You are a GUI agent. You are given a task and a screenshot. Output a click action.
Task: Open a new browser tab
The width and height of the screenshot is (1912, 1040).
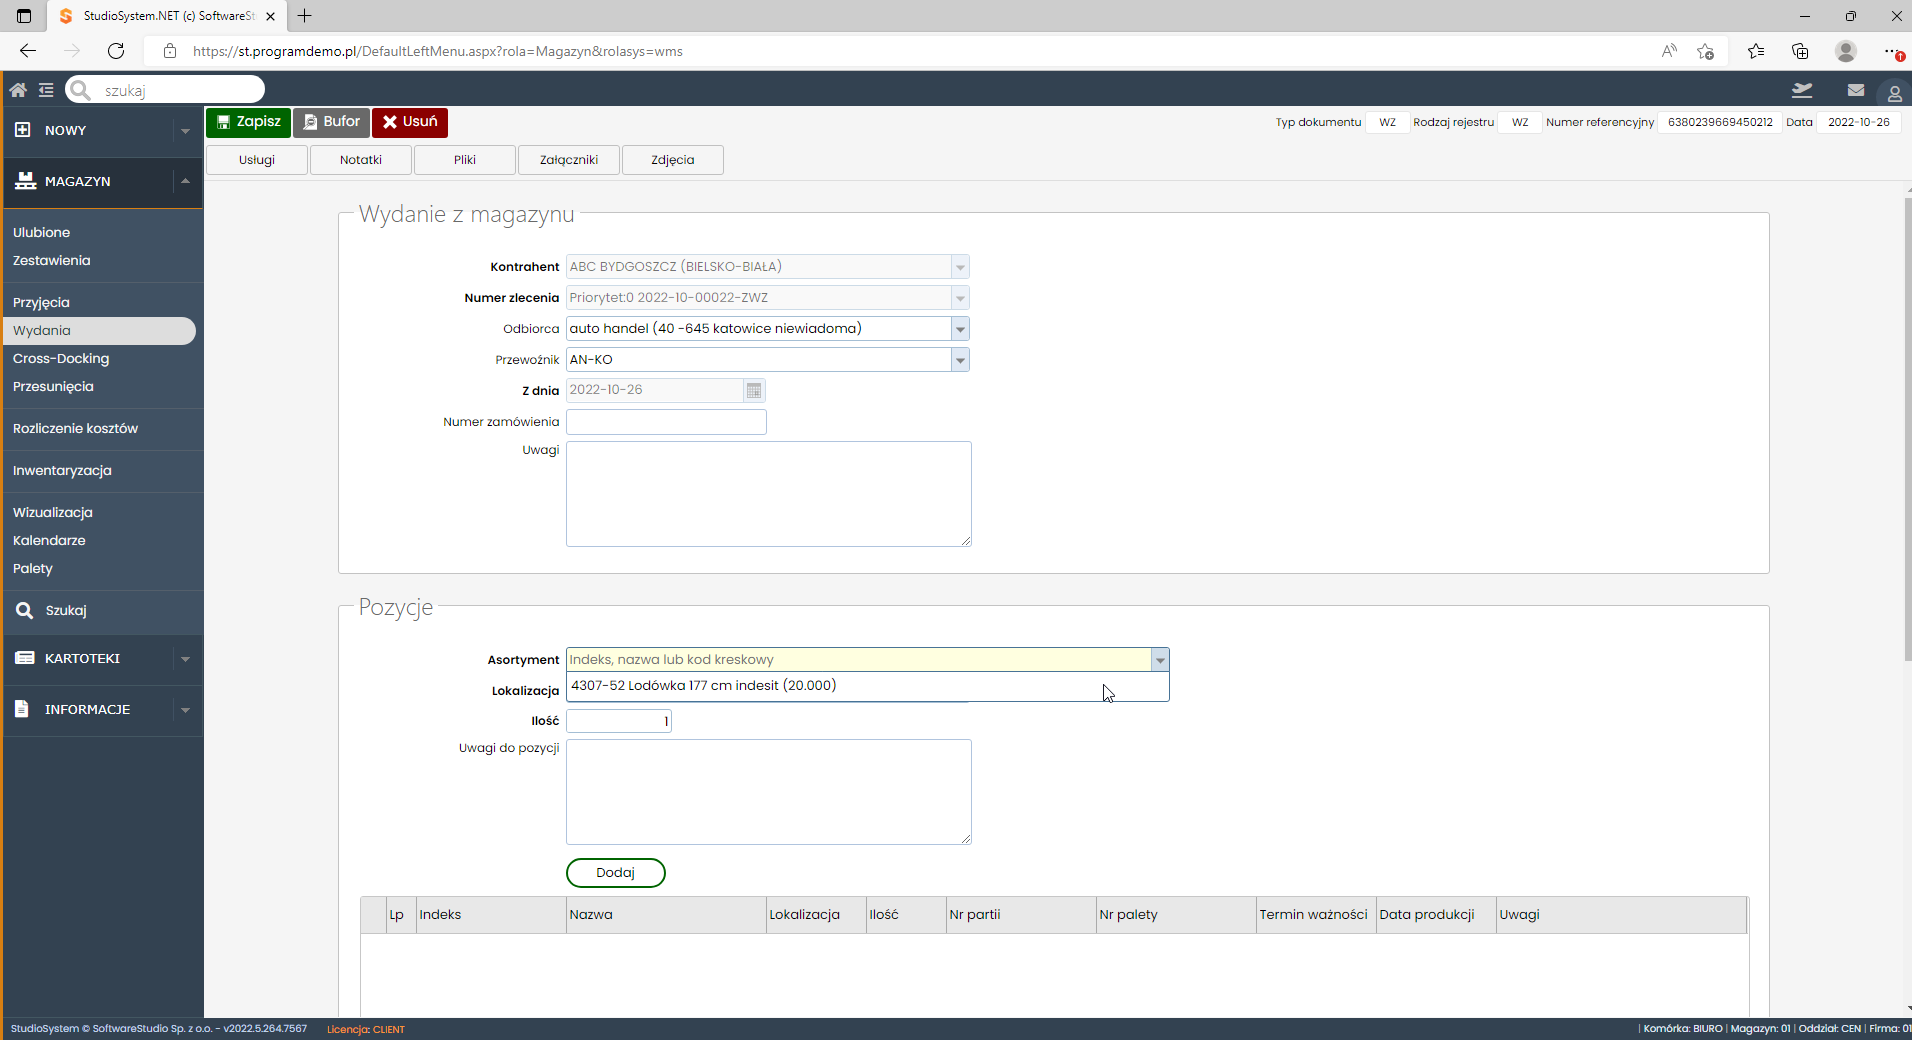pyautogui.click(x=305, y=16)
